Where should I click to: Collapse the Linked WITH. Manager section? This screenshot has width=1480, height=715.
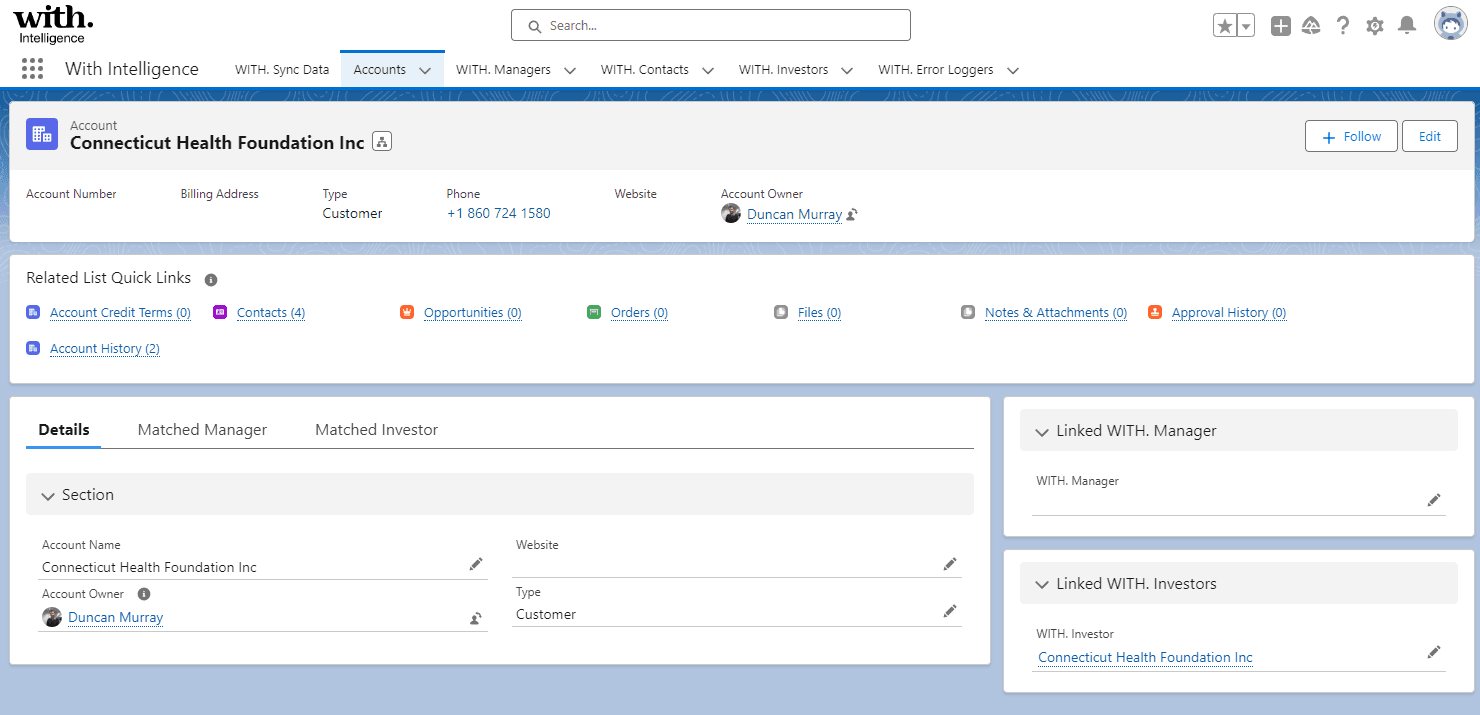pyautogui.click(x=1042, y=432)
